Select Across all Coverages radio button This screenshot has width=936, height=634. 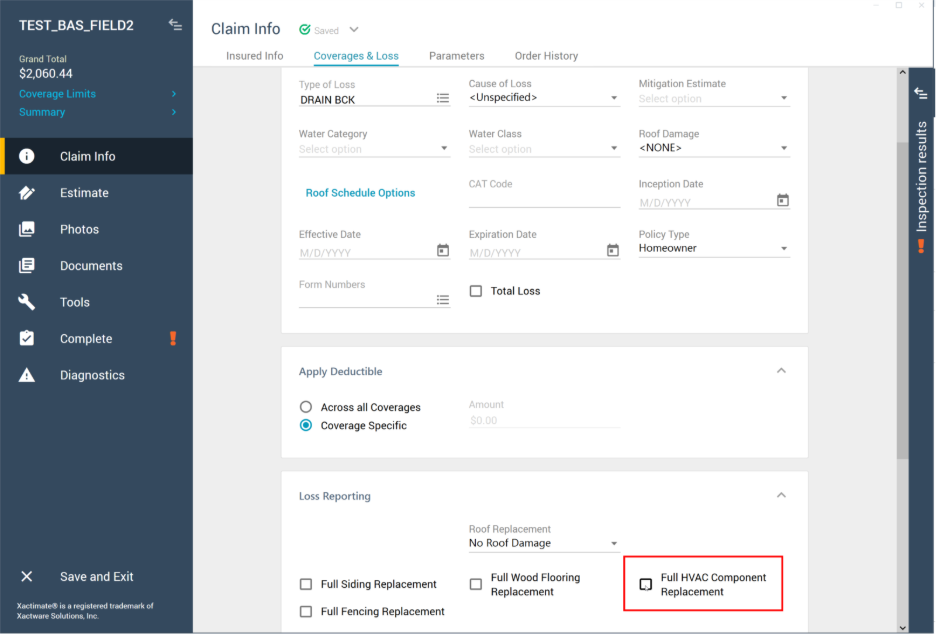click(306, 407)
